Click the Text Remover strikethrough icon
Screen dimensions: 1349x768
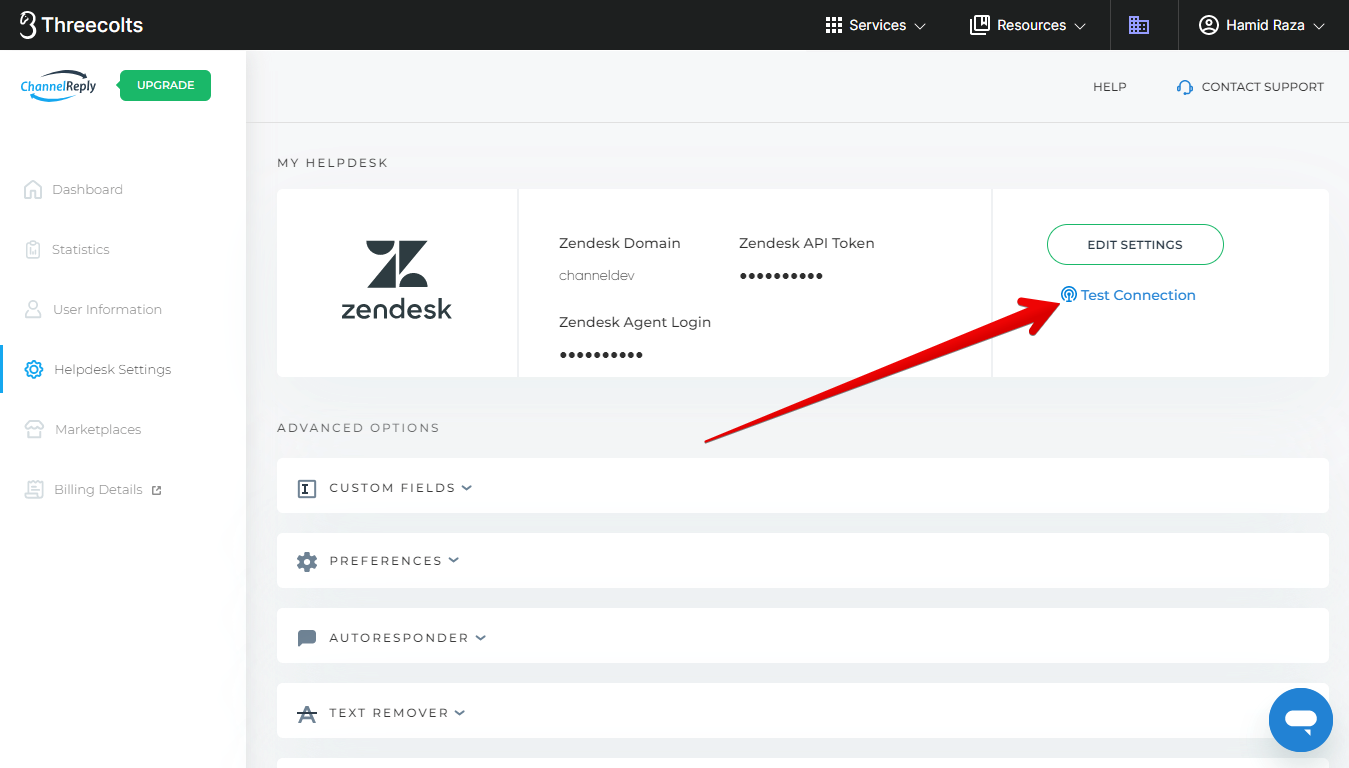307,713
